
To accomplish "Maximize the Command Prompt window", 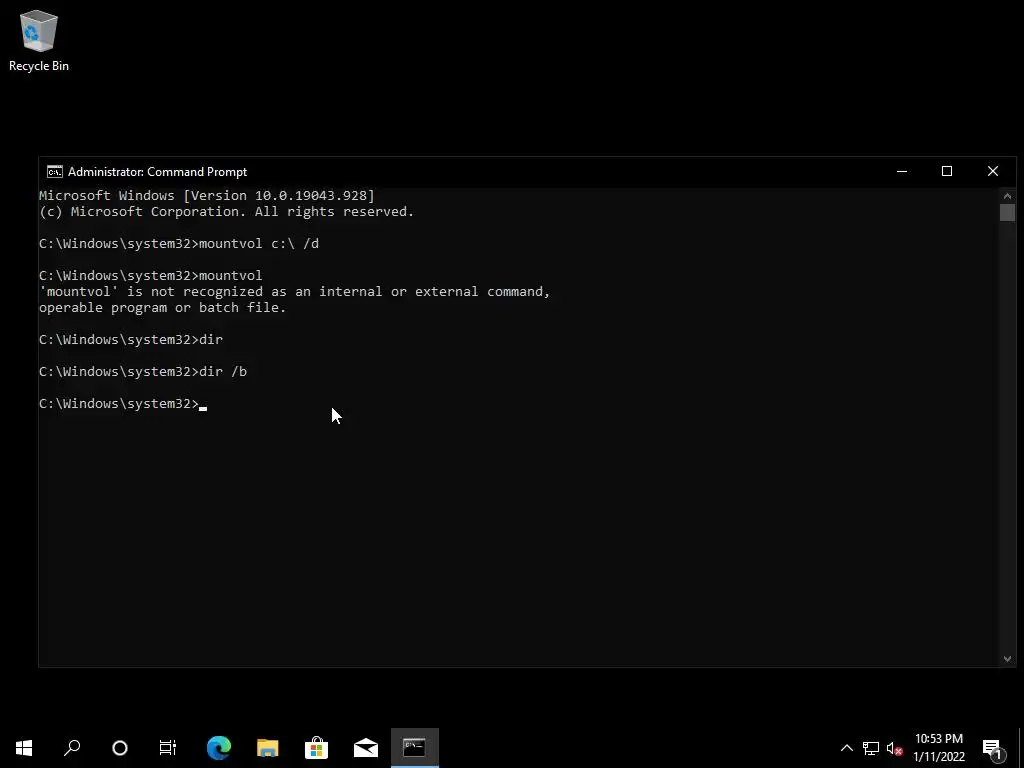I will [947, 172].
